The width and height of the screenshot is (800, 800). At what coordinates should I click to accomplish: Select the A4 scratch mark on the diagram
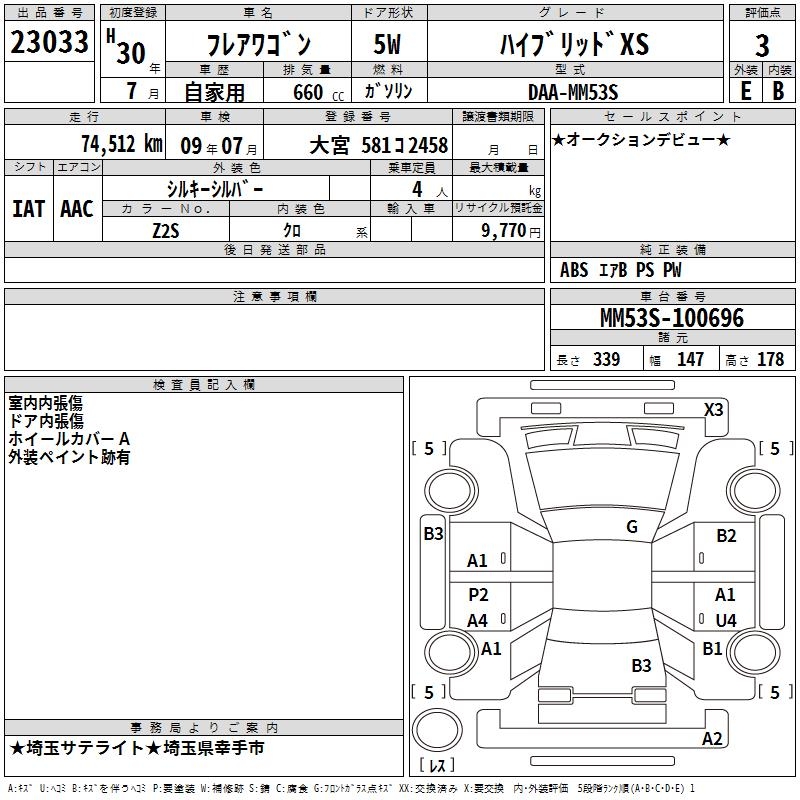[478, 621]
